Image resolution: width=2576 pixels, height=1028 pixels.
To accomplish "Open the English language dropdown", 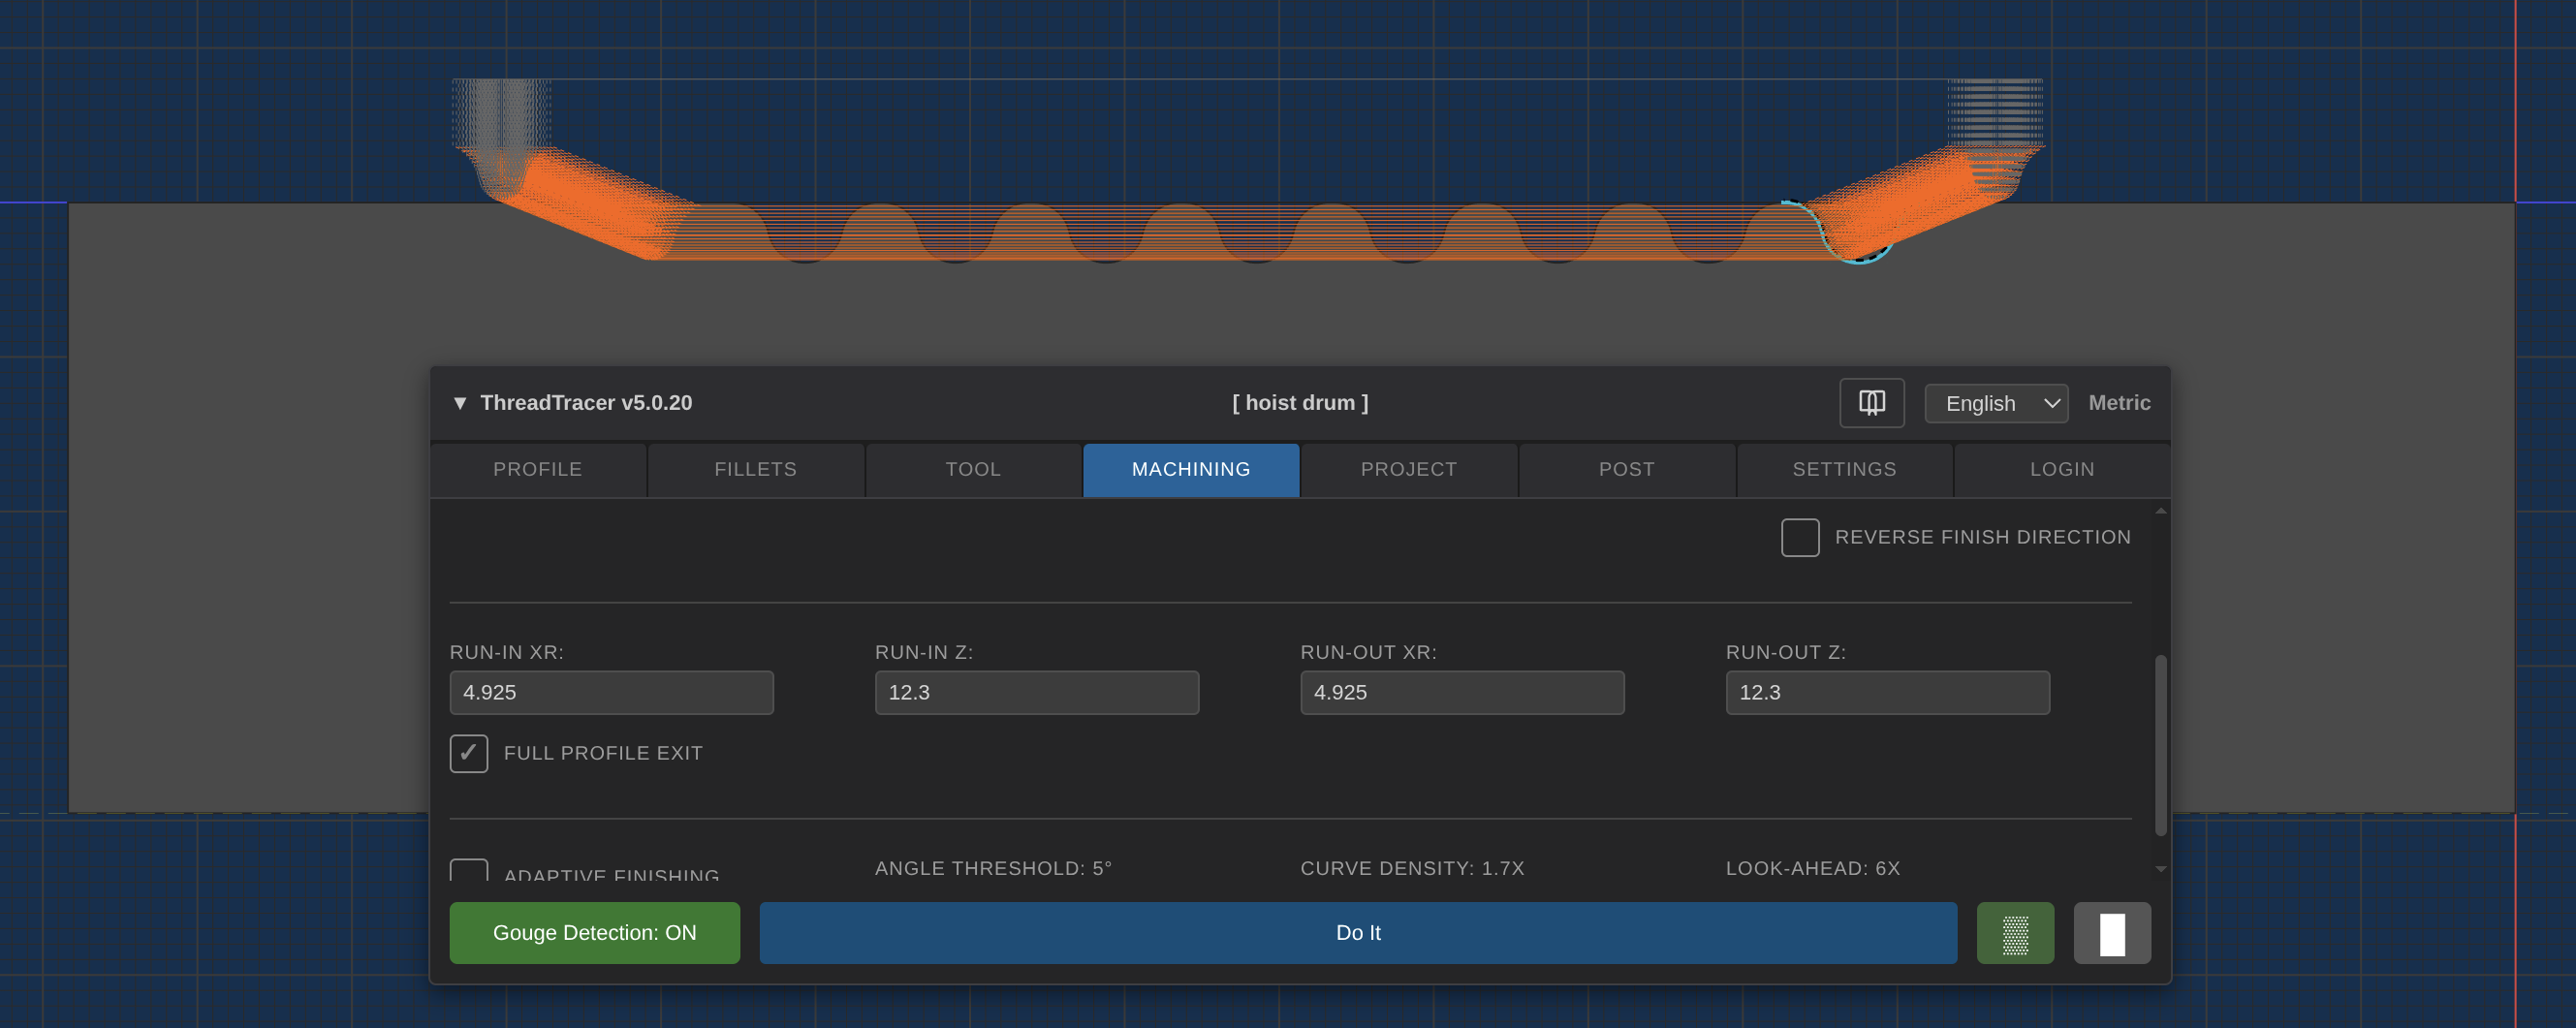I will click(x=1995, y=403).
